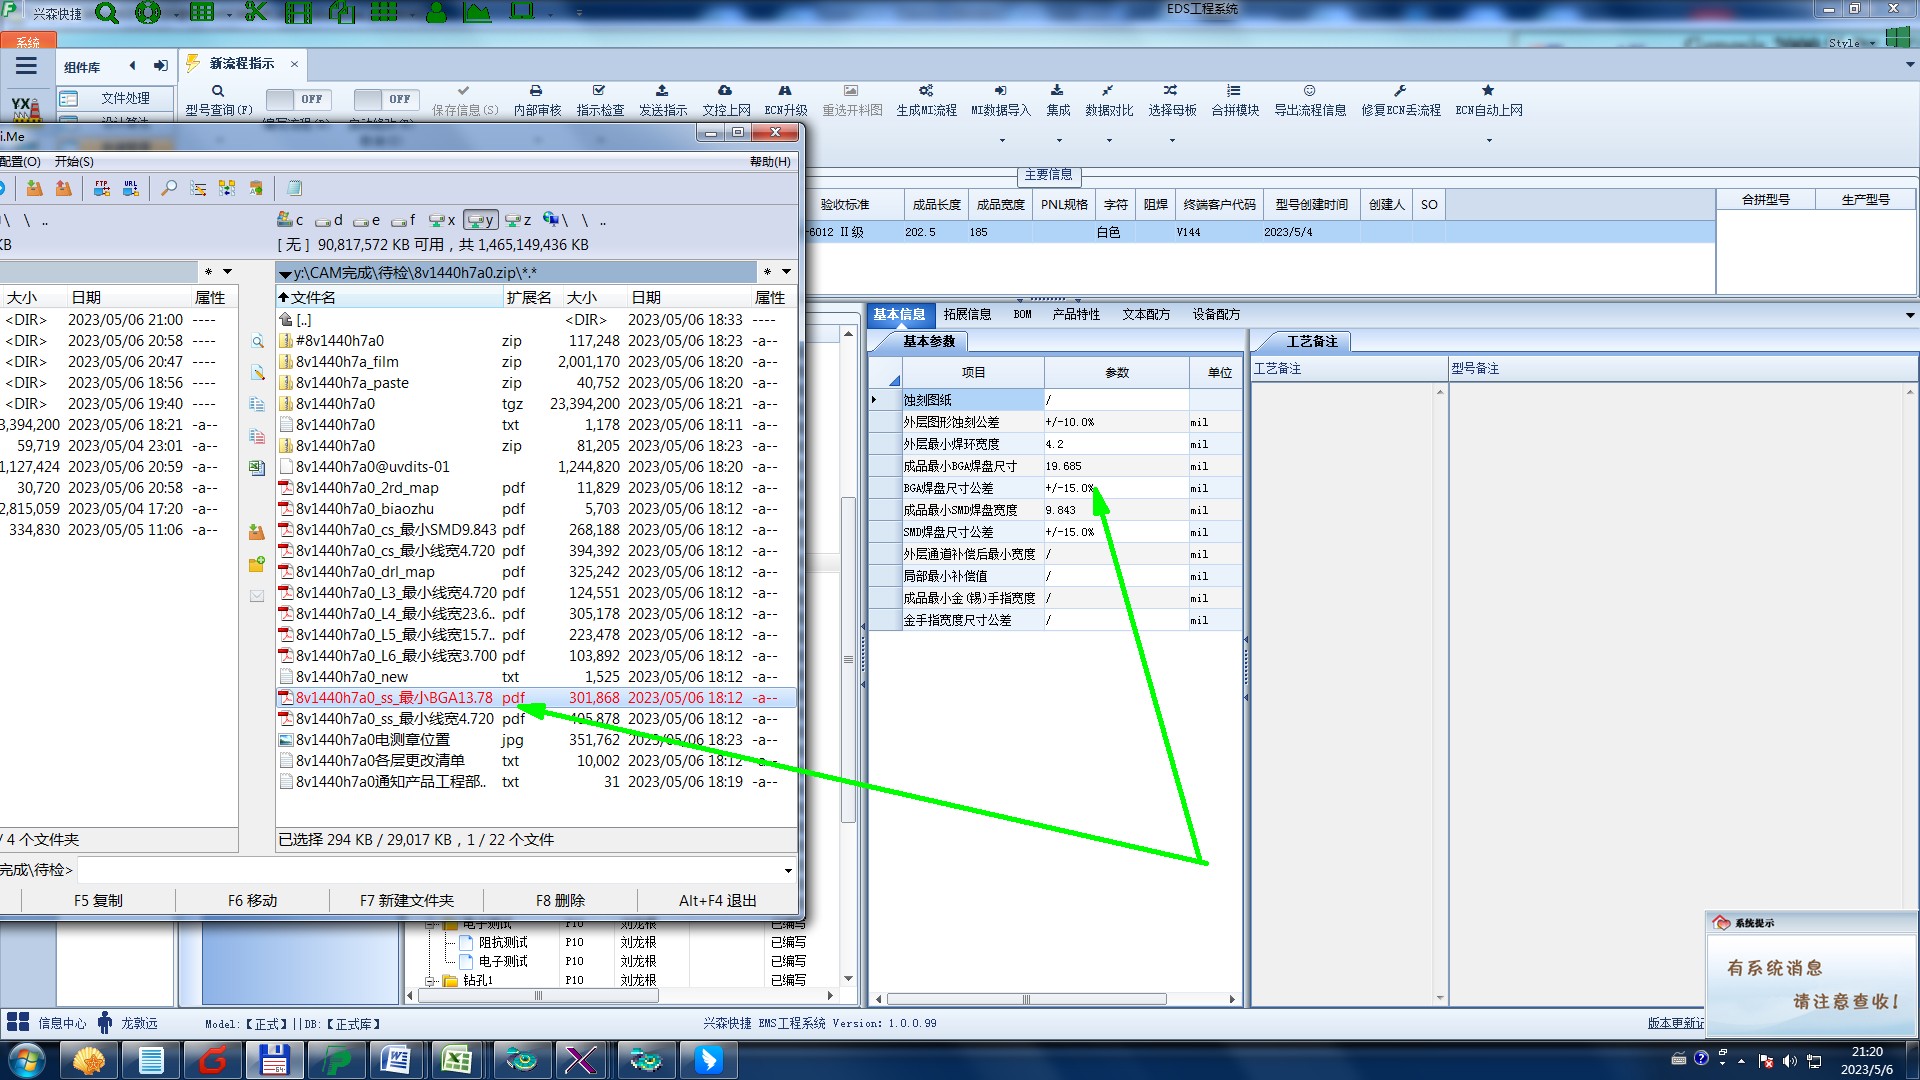Open command line dropdown in file manager
1920x1080 pixels.
tap(788, 871)
